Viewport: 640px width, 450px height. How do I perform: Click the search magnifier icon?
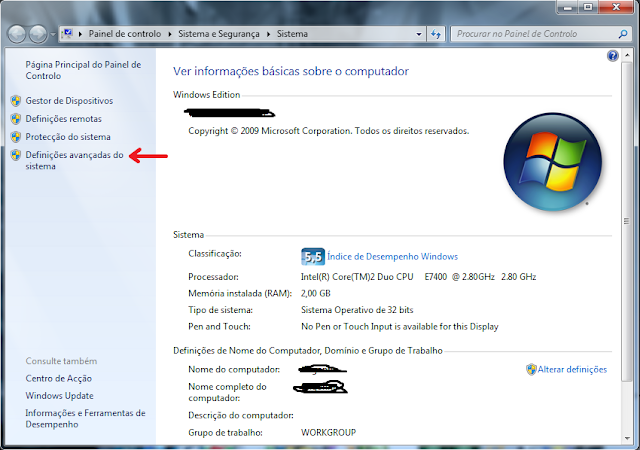point(623,34)
